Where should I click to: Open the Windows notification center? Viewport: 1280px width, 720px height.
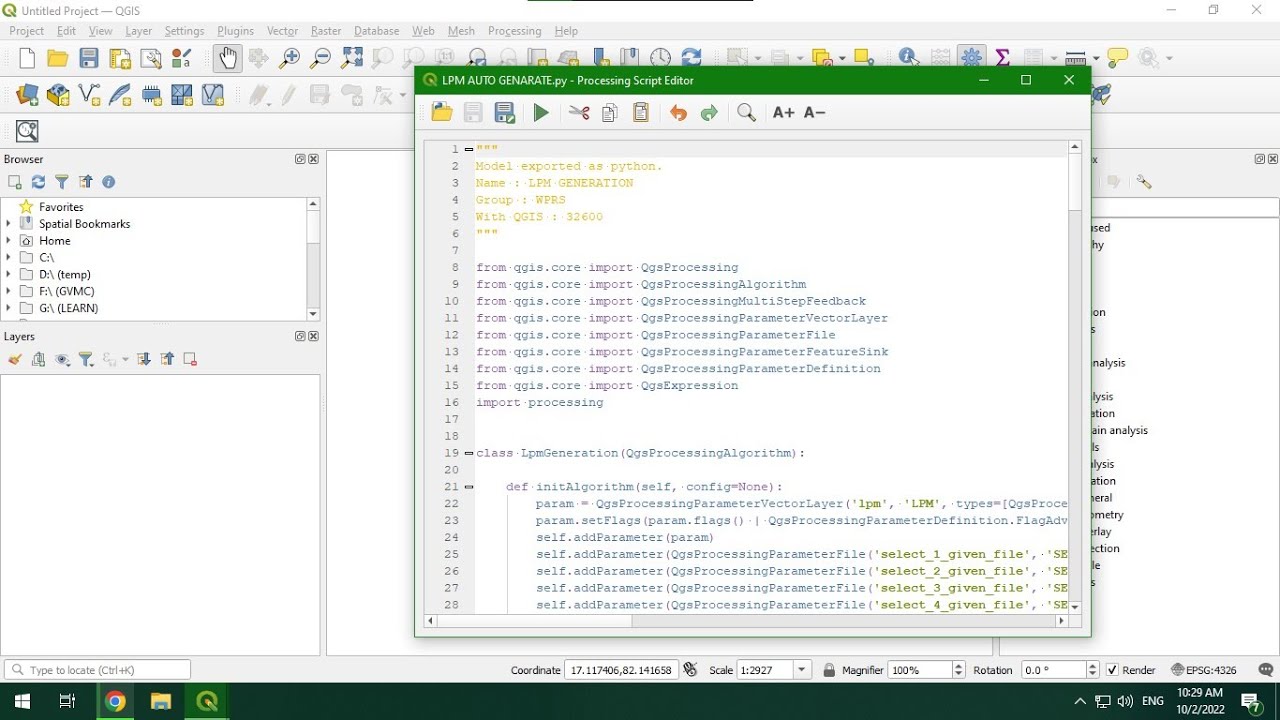1252,701
